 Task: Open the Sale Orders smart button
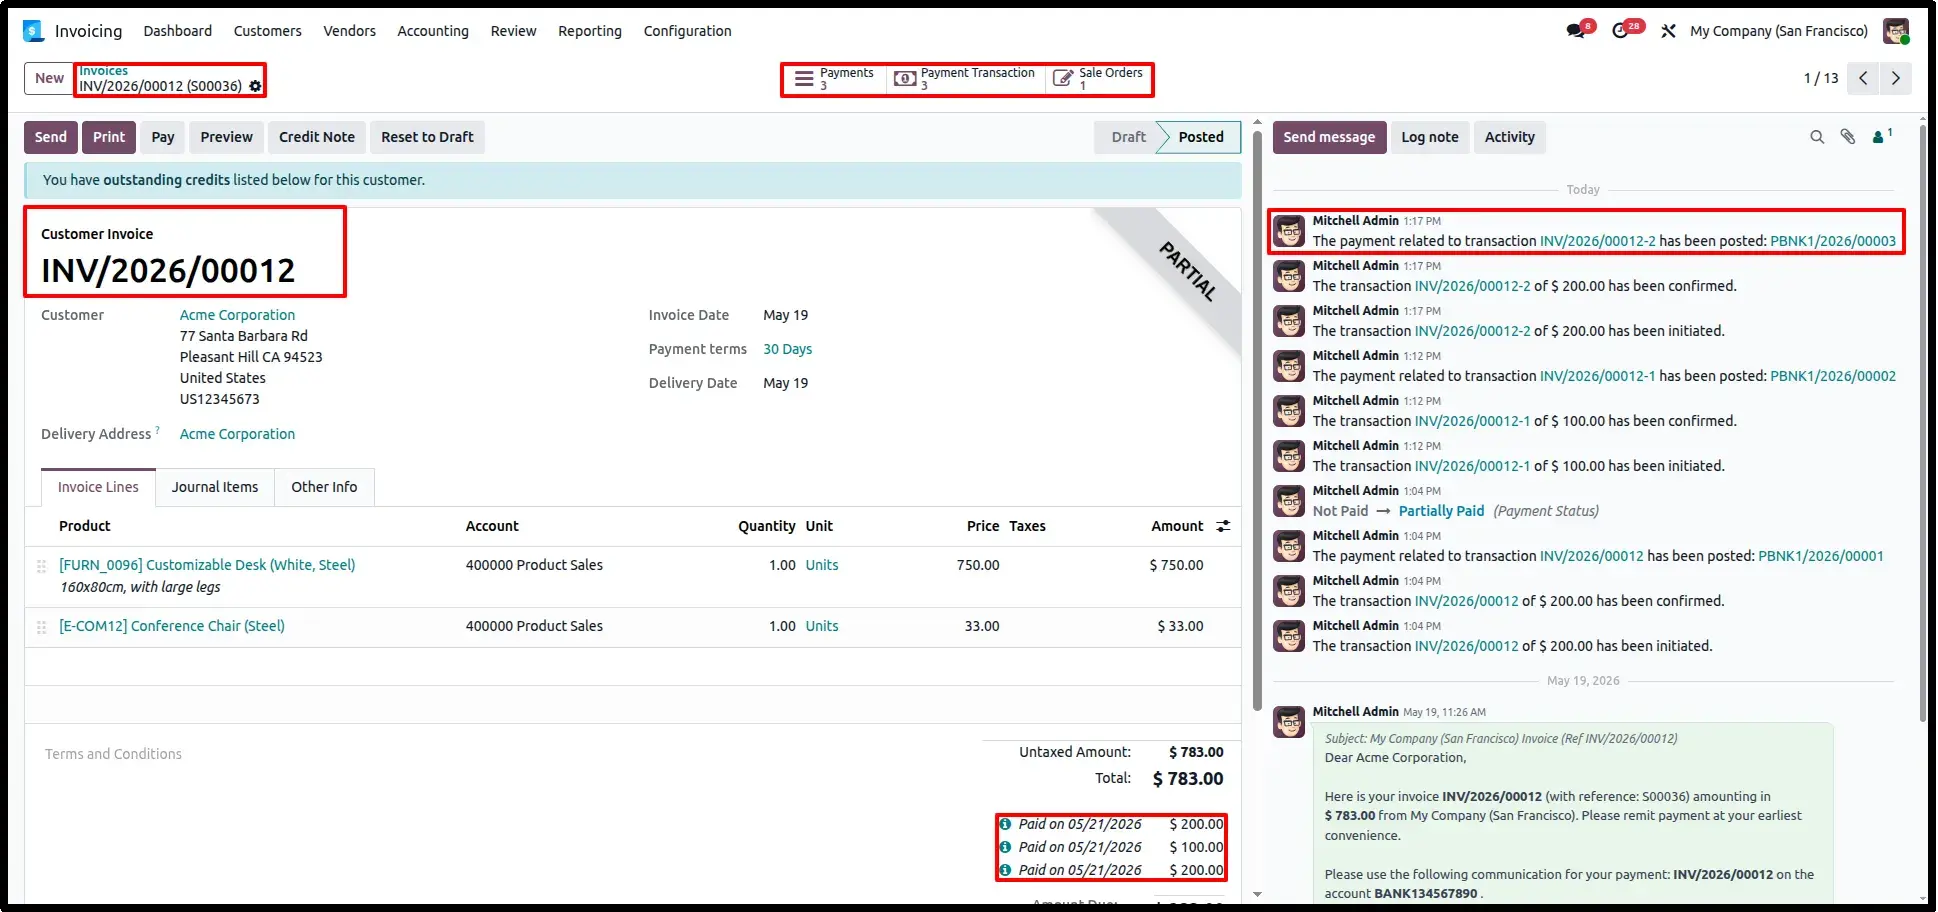(x=1099, y=79)
